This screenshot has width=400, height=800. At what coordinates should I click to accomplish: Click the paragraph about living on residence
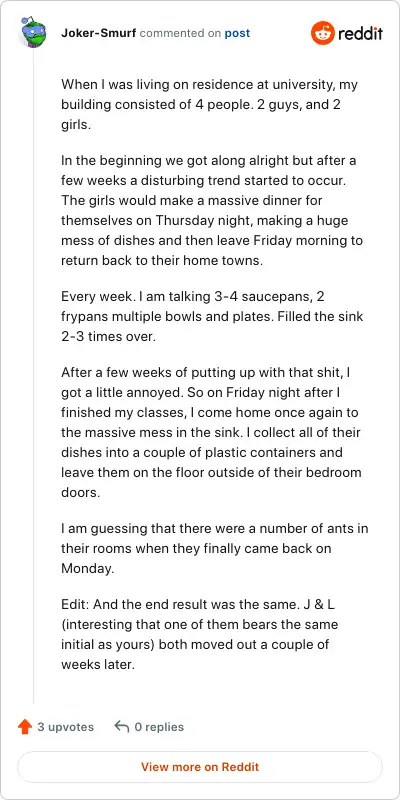coord(211,105)
